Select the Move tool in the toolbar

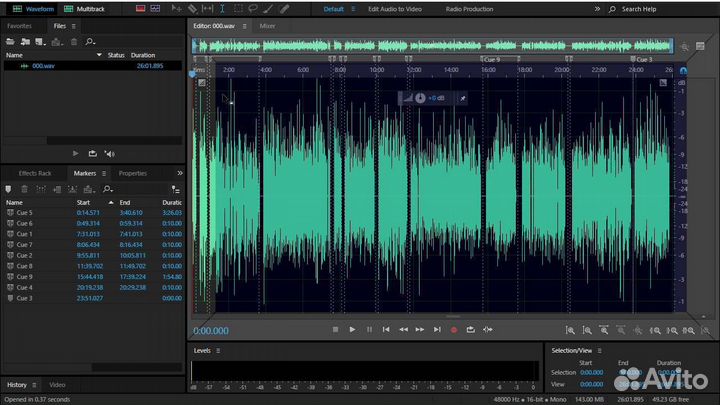[x=176, y=9]
